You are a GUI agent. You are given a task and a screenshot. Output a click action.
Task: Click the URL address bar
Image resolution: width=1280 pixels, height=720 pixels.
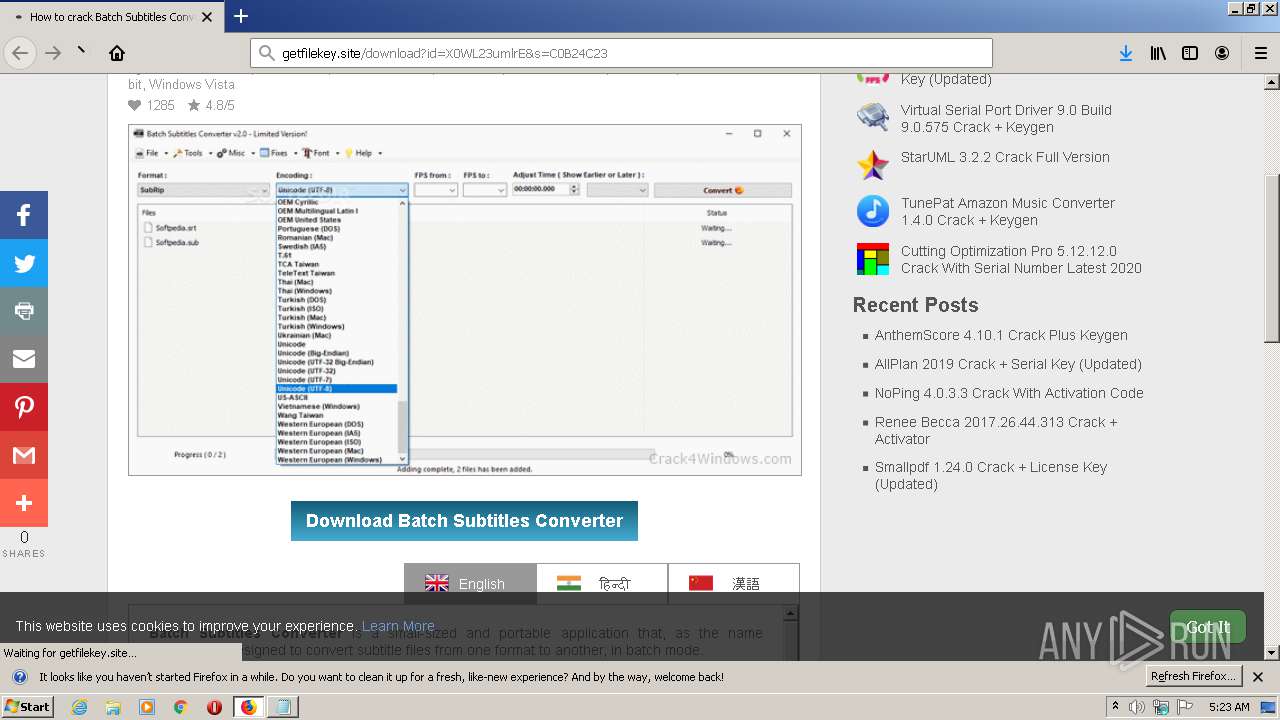[x=621, y=53]
